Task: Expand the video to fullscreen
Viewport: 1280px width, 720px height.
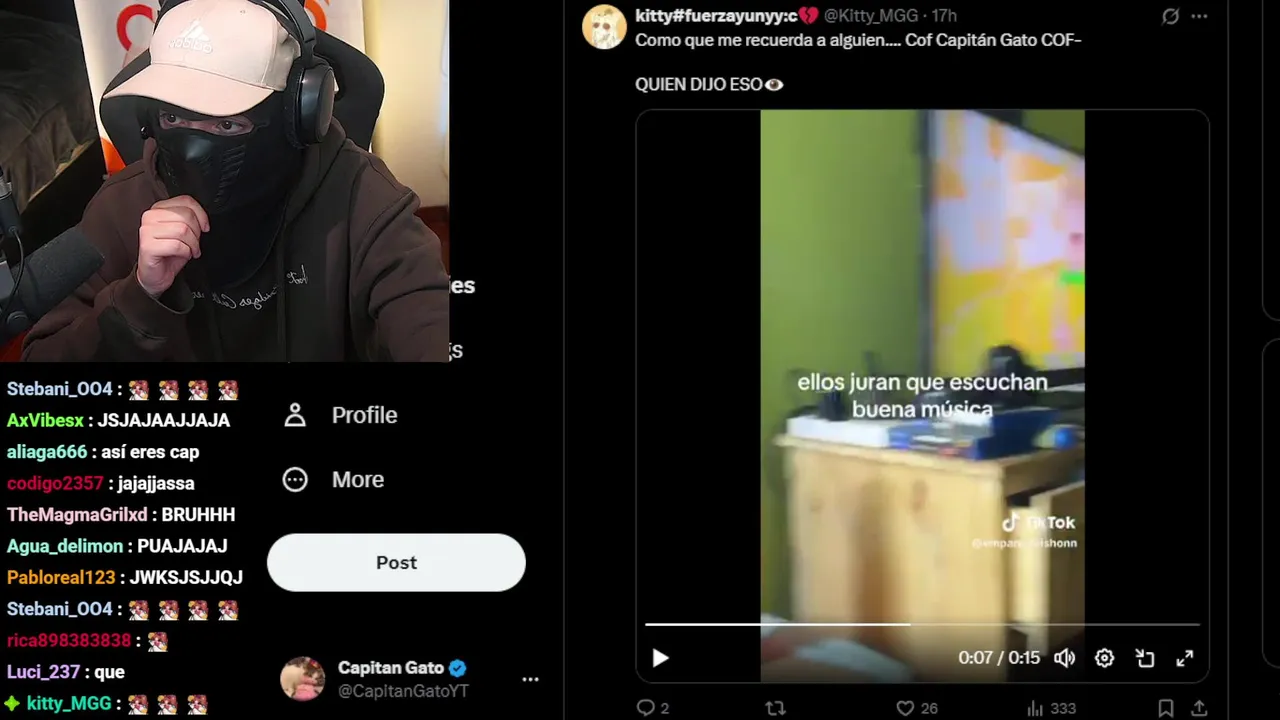Action: tap(1185, 658)
